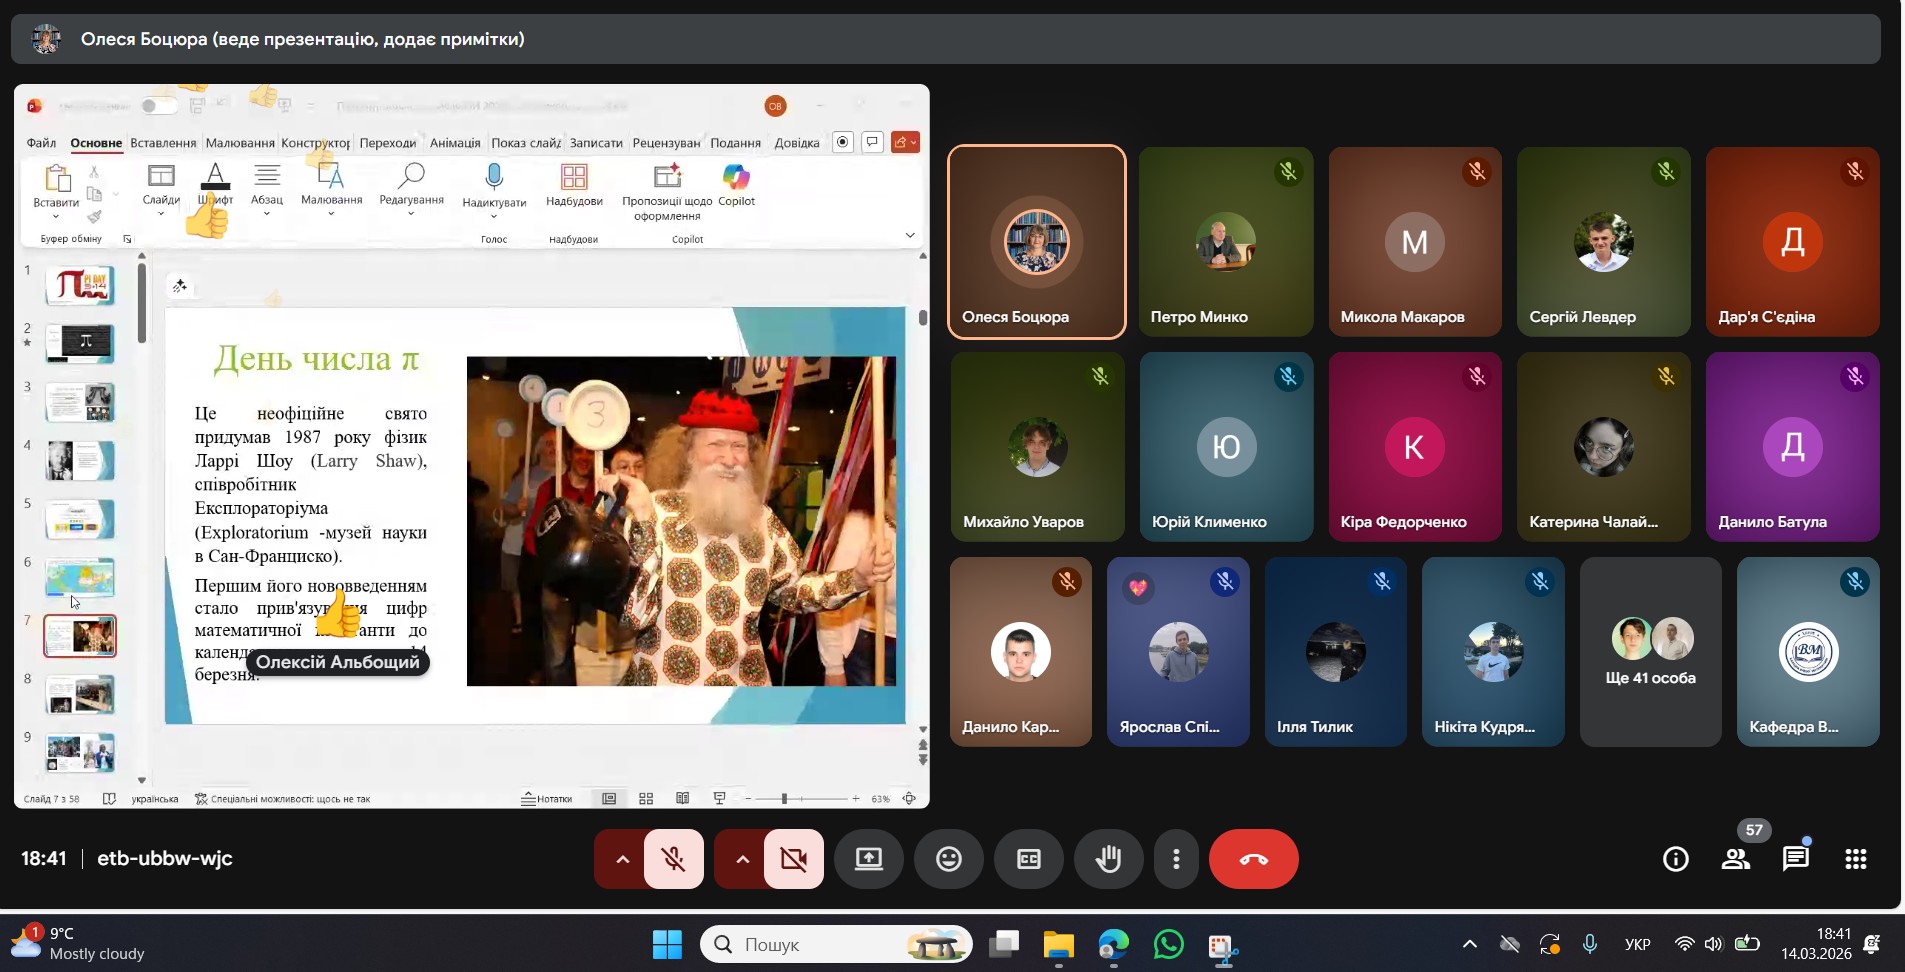Raise your hand in the meeting
This screenshot has width=1905, height=972.
[1108, 859]
